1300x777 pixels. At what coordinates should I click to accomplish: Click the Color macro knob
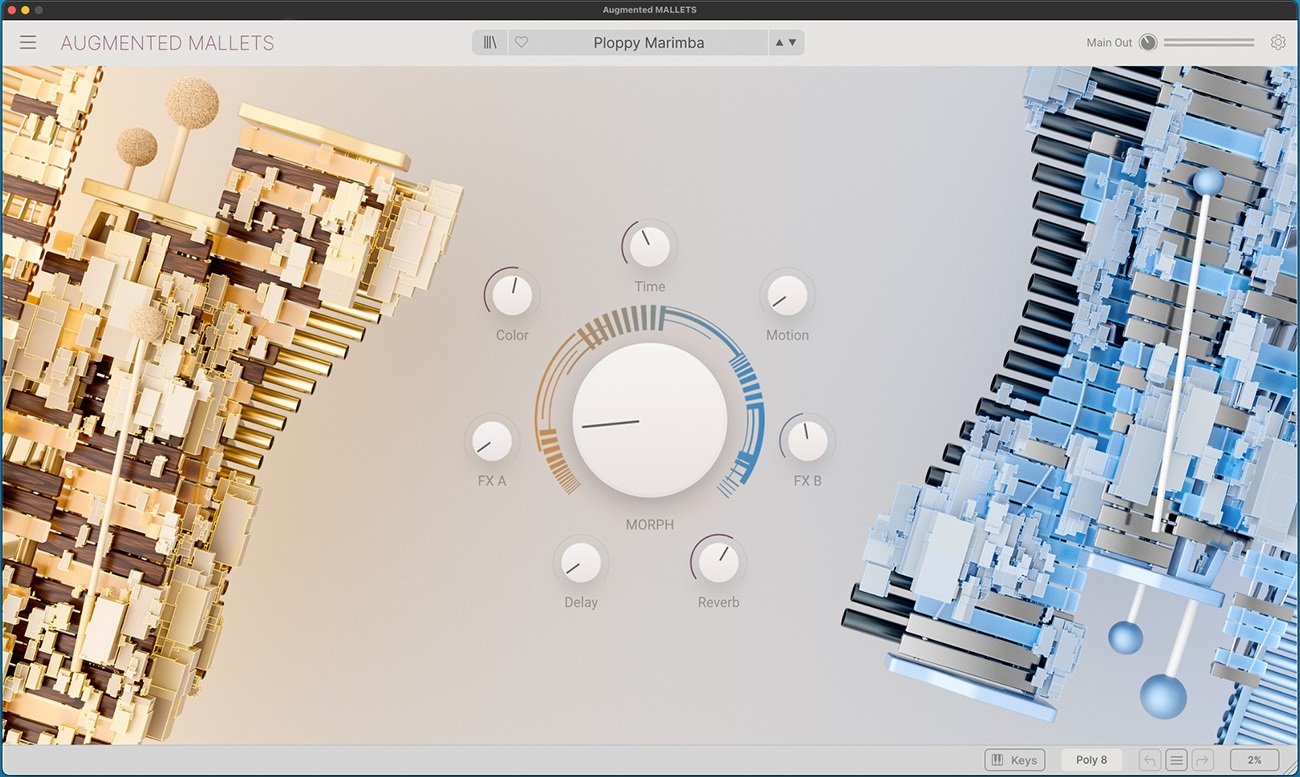[512, 295]
